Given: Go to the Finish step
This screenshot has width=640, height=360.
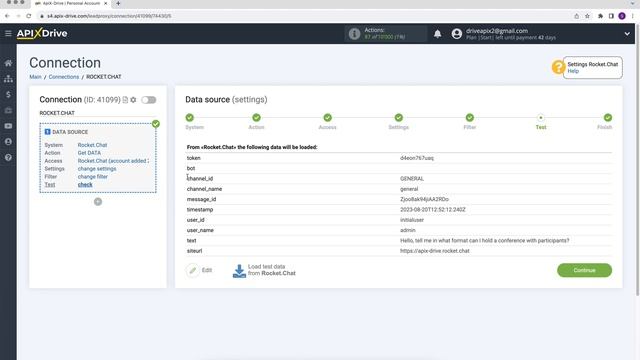Looking at the screenshot, I should click(608, 118).
